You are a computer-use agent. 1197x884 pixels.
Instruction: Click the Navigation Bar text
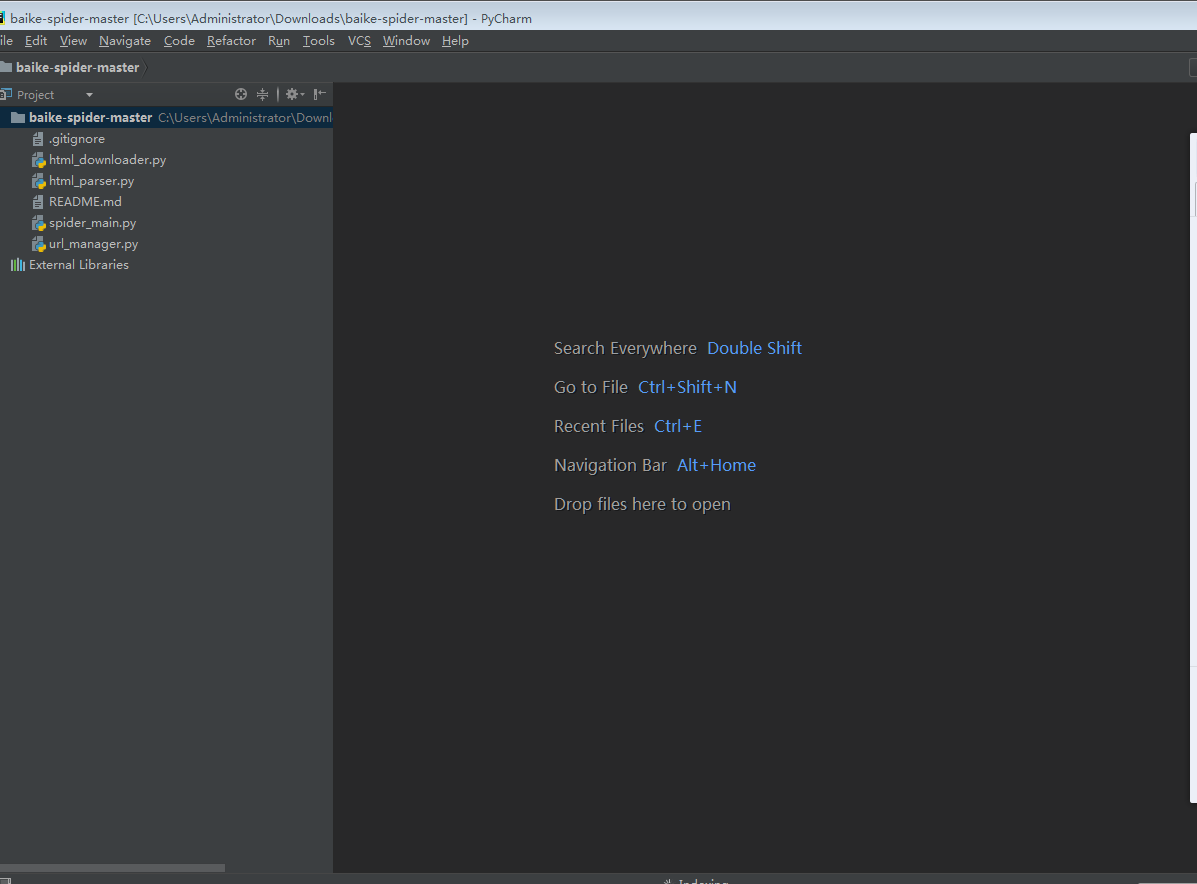pyautogui.click(x=611, y=466)
